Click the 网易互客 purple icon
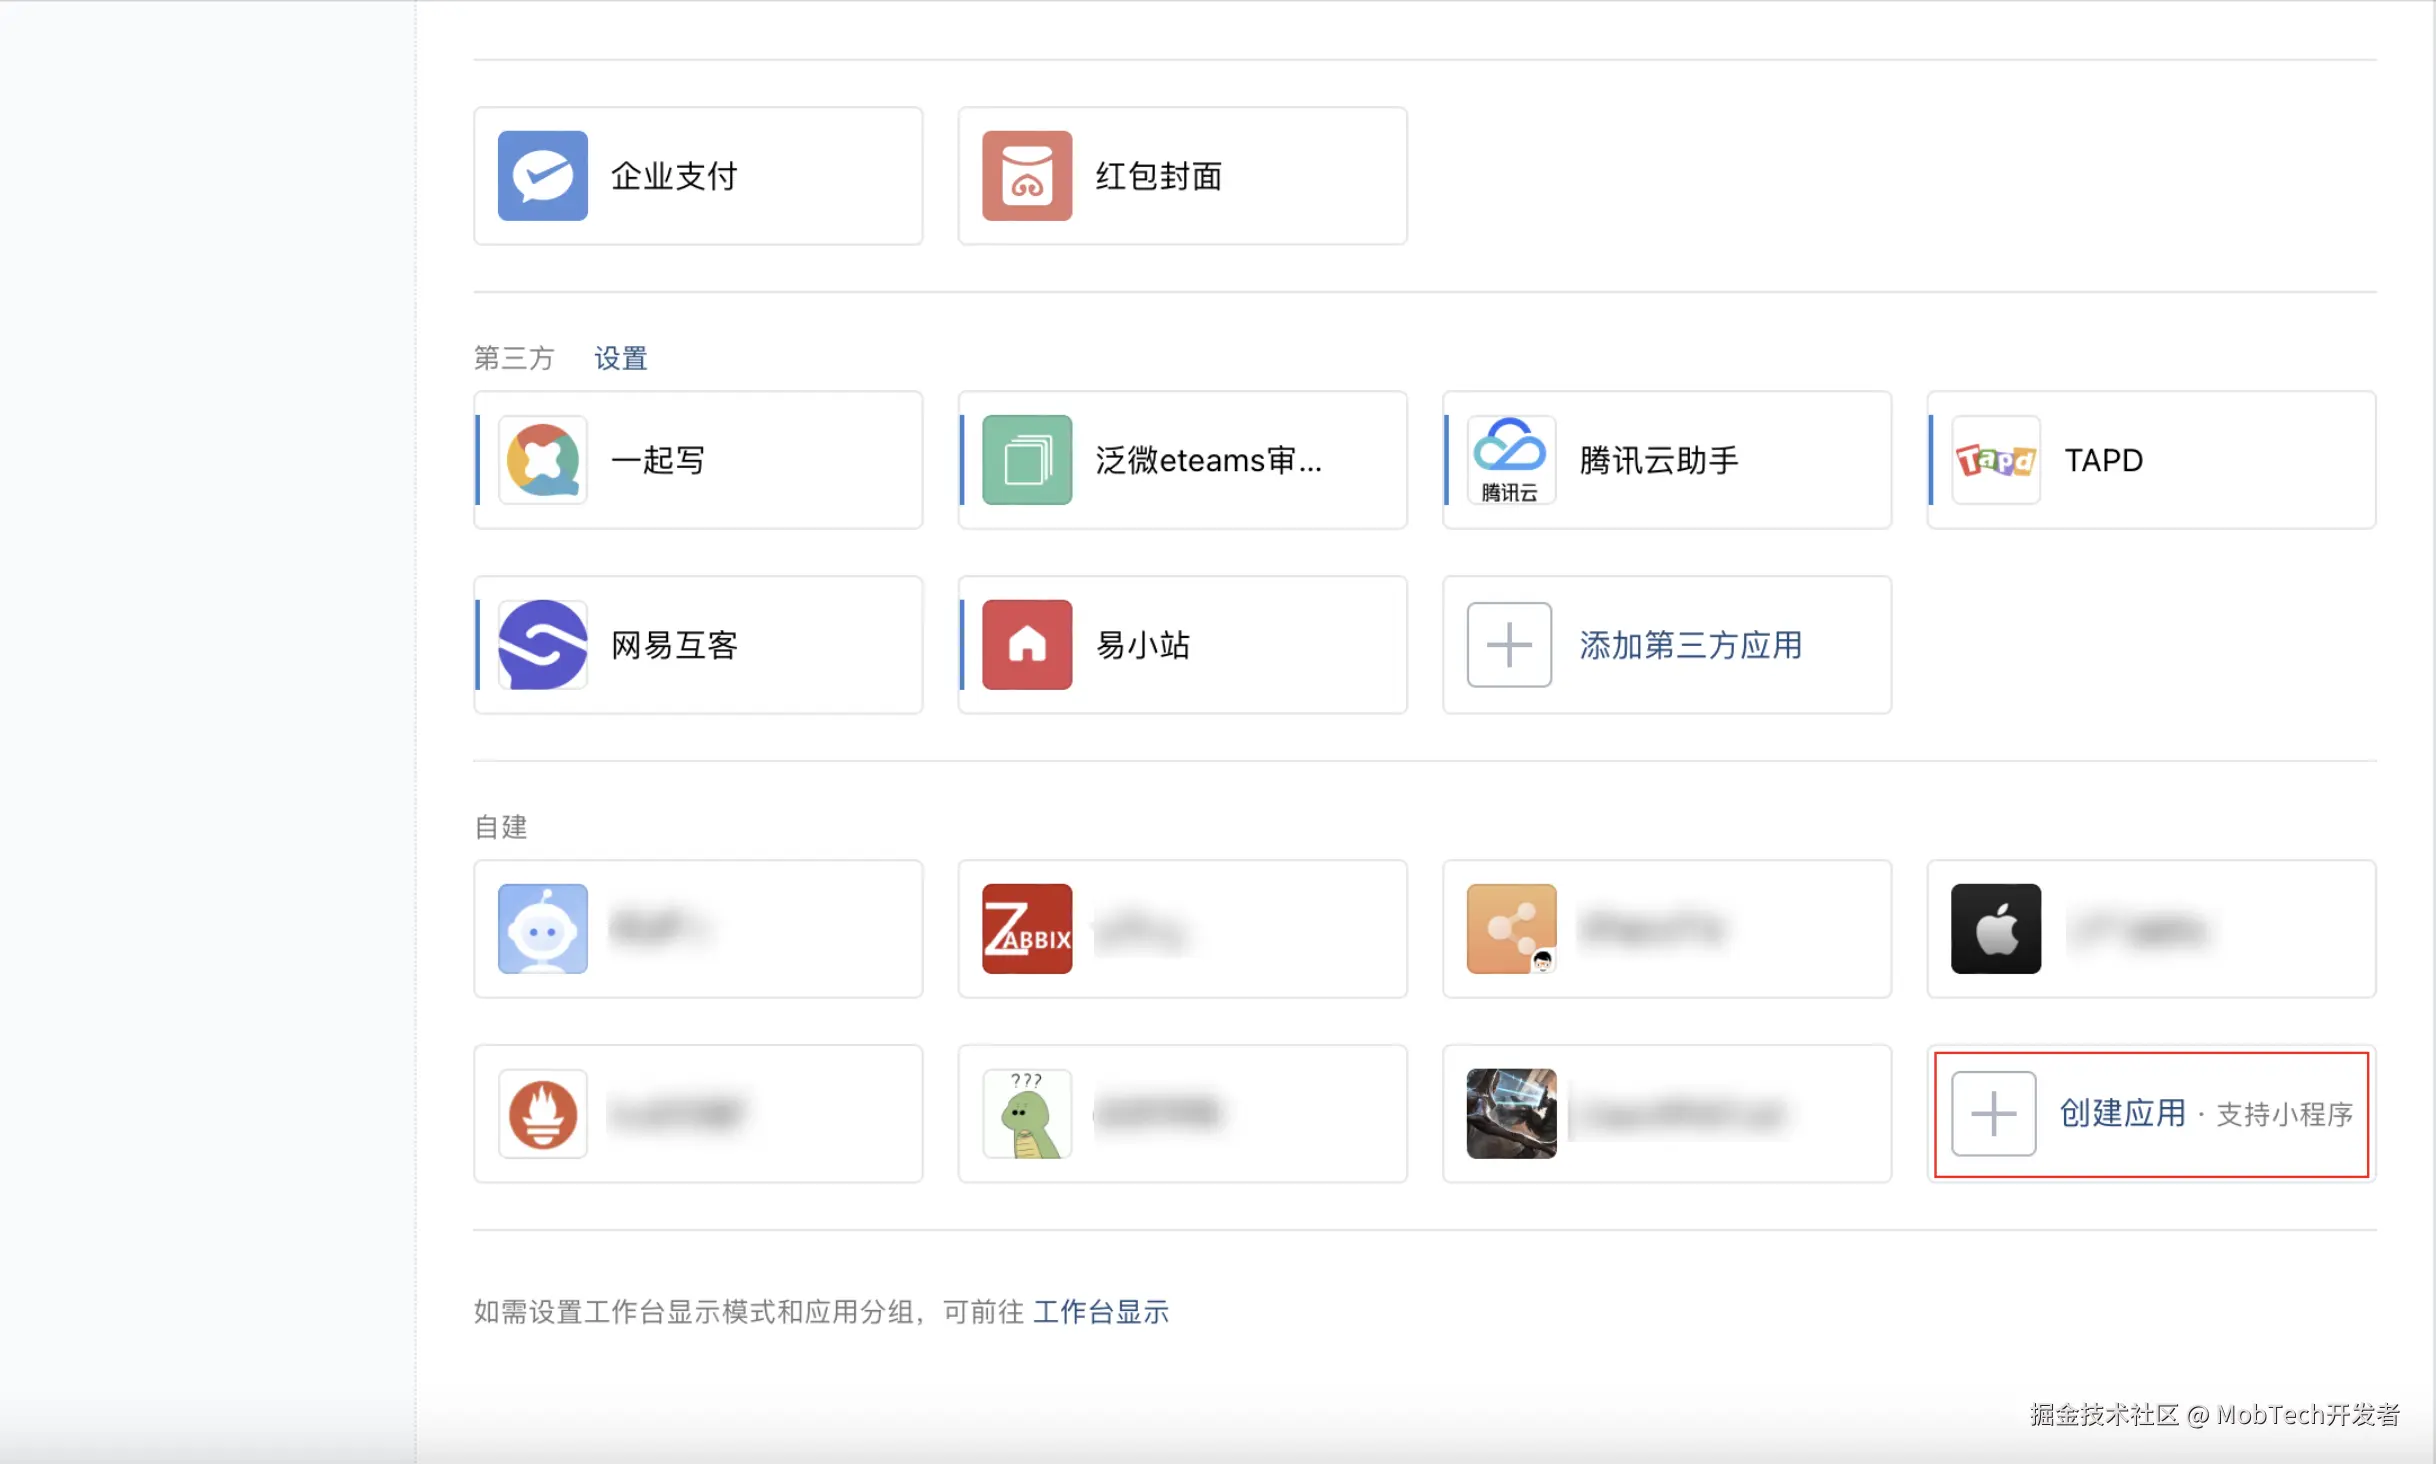 tap(542, 644)
